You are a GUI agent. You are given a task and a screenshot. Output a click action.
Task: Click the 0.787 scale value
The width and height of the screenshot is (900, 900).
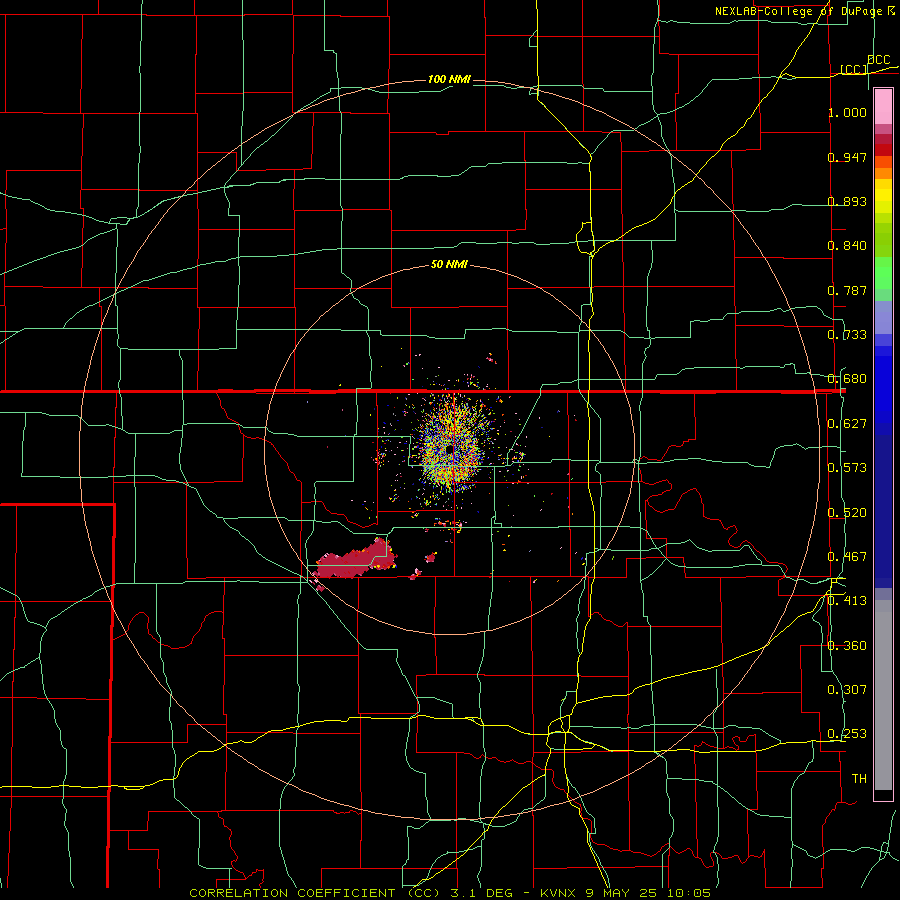847,290
